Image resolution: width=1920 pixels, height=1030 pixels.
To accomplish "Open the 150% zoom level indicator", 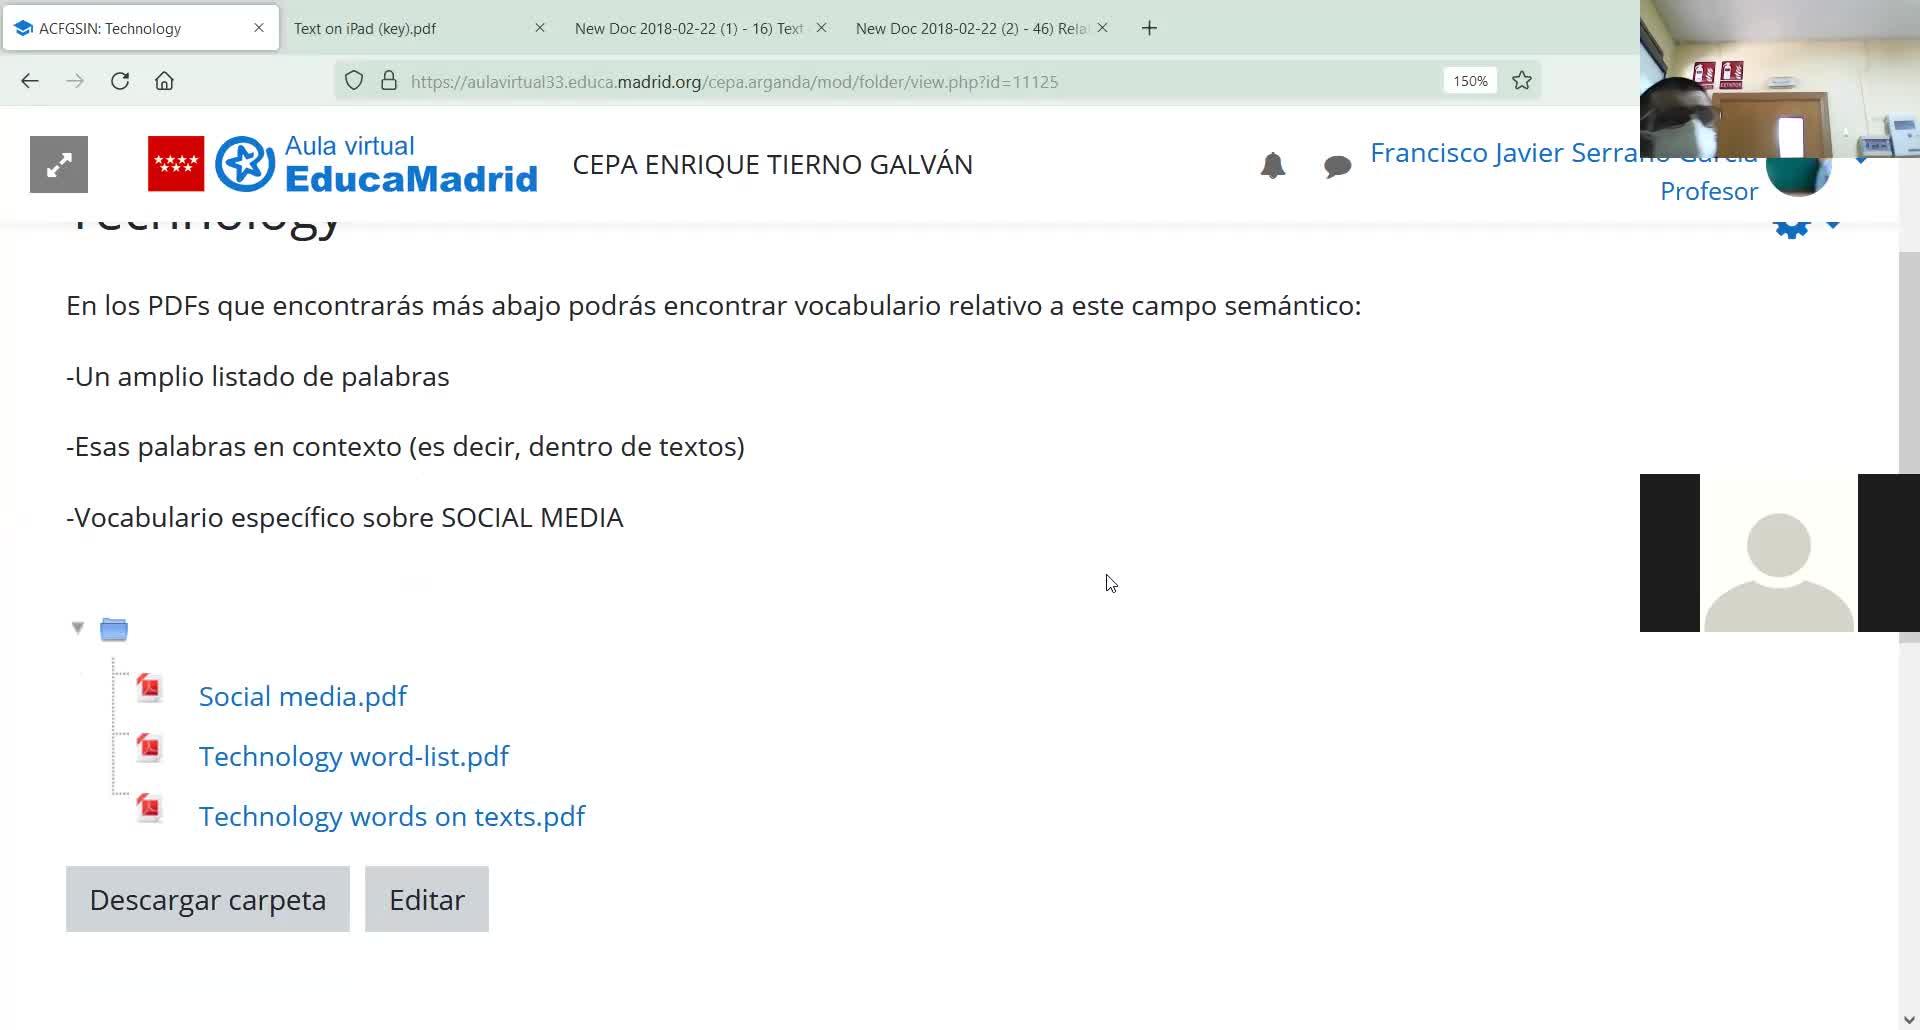I will click(x=1470, y=81).
